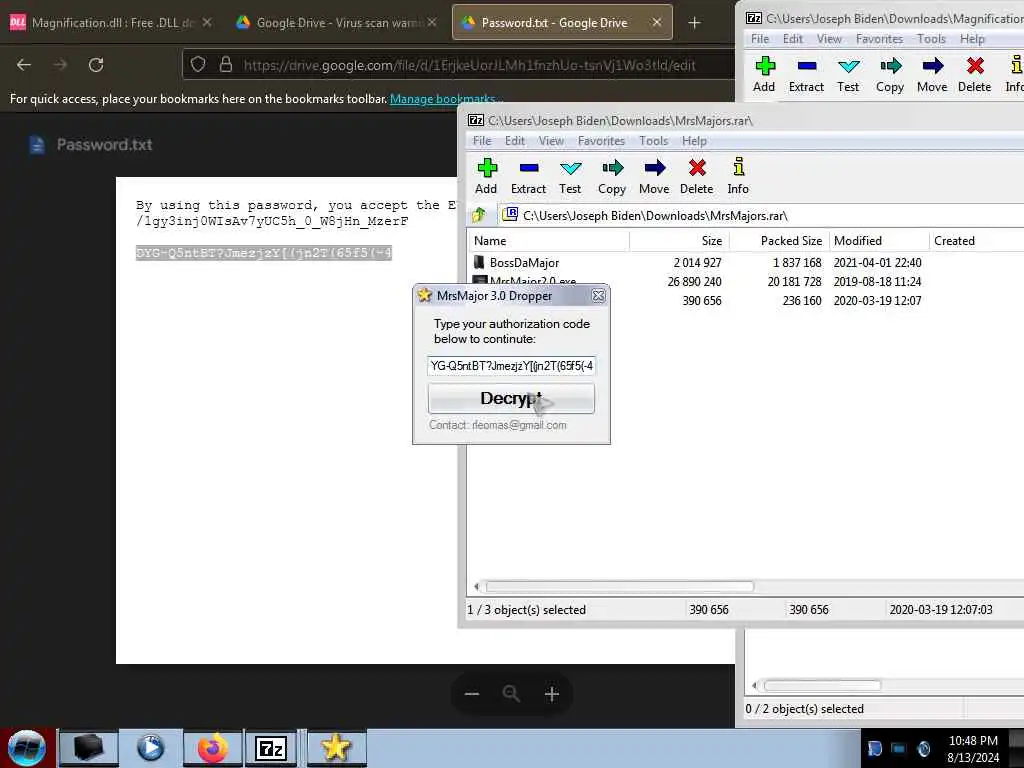Click the MrsMajors.rar horizontal scrollbar
1024x768 pixels.
(618, 586)
